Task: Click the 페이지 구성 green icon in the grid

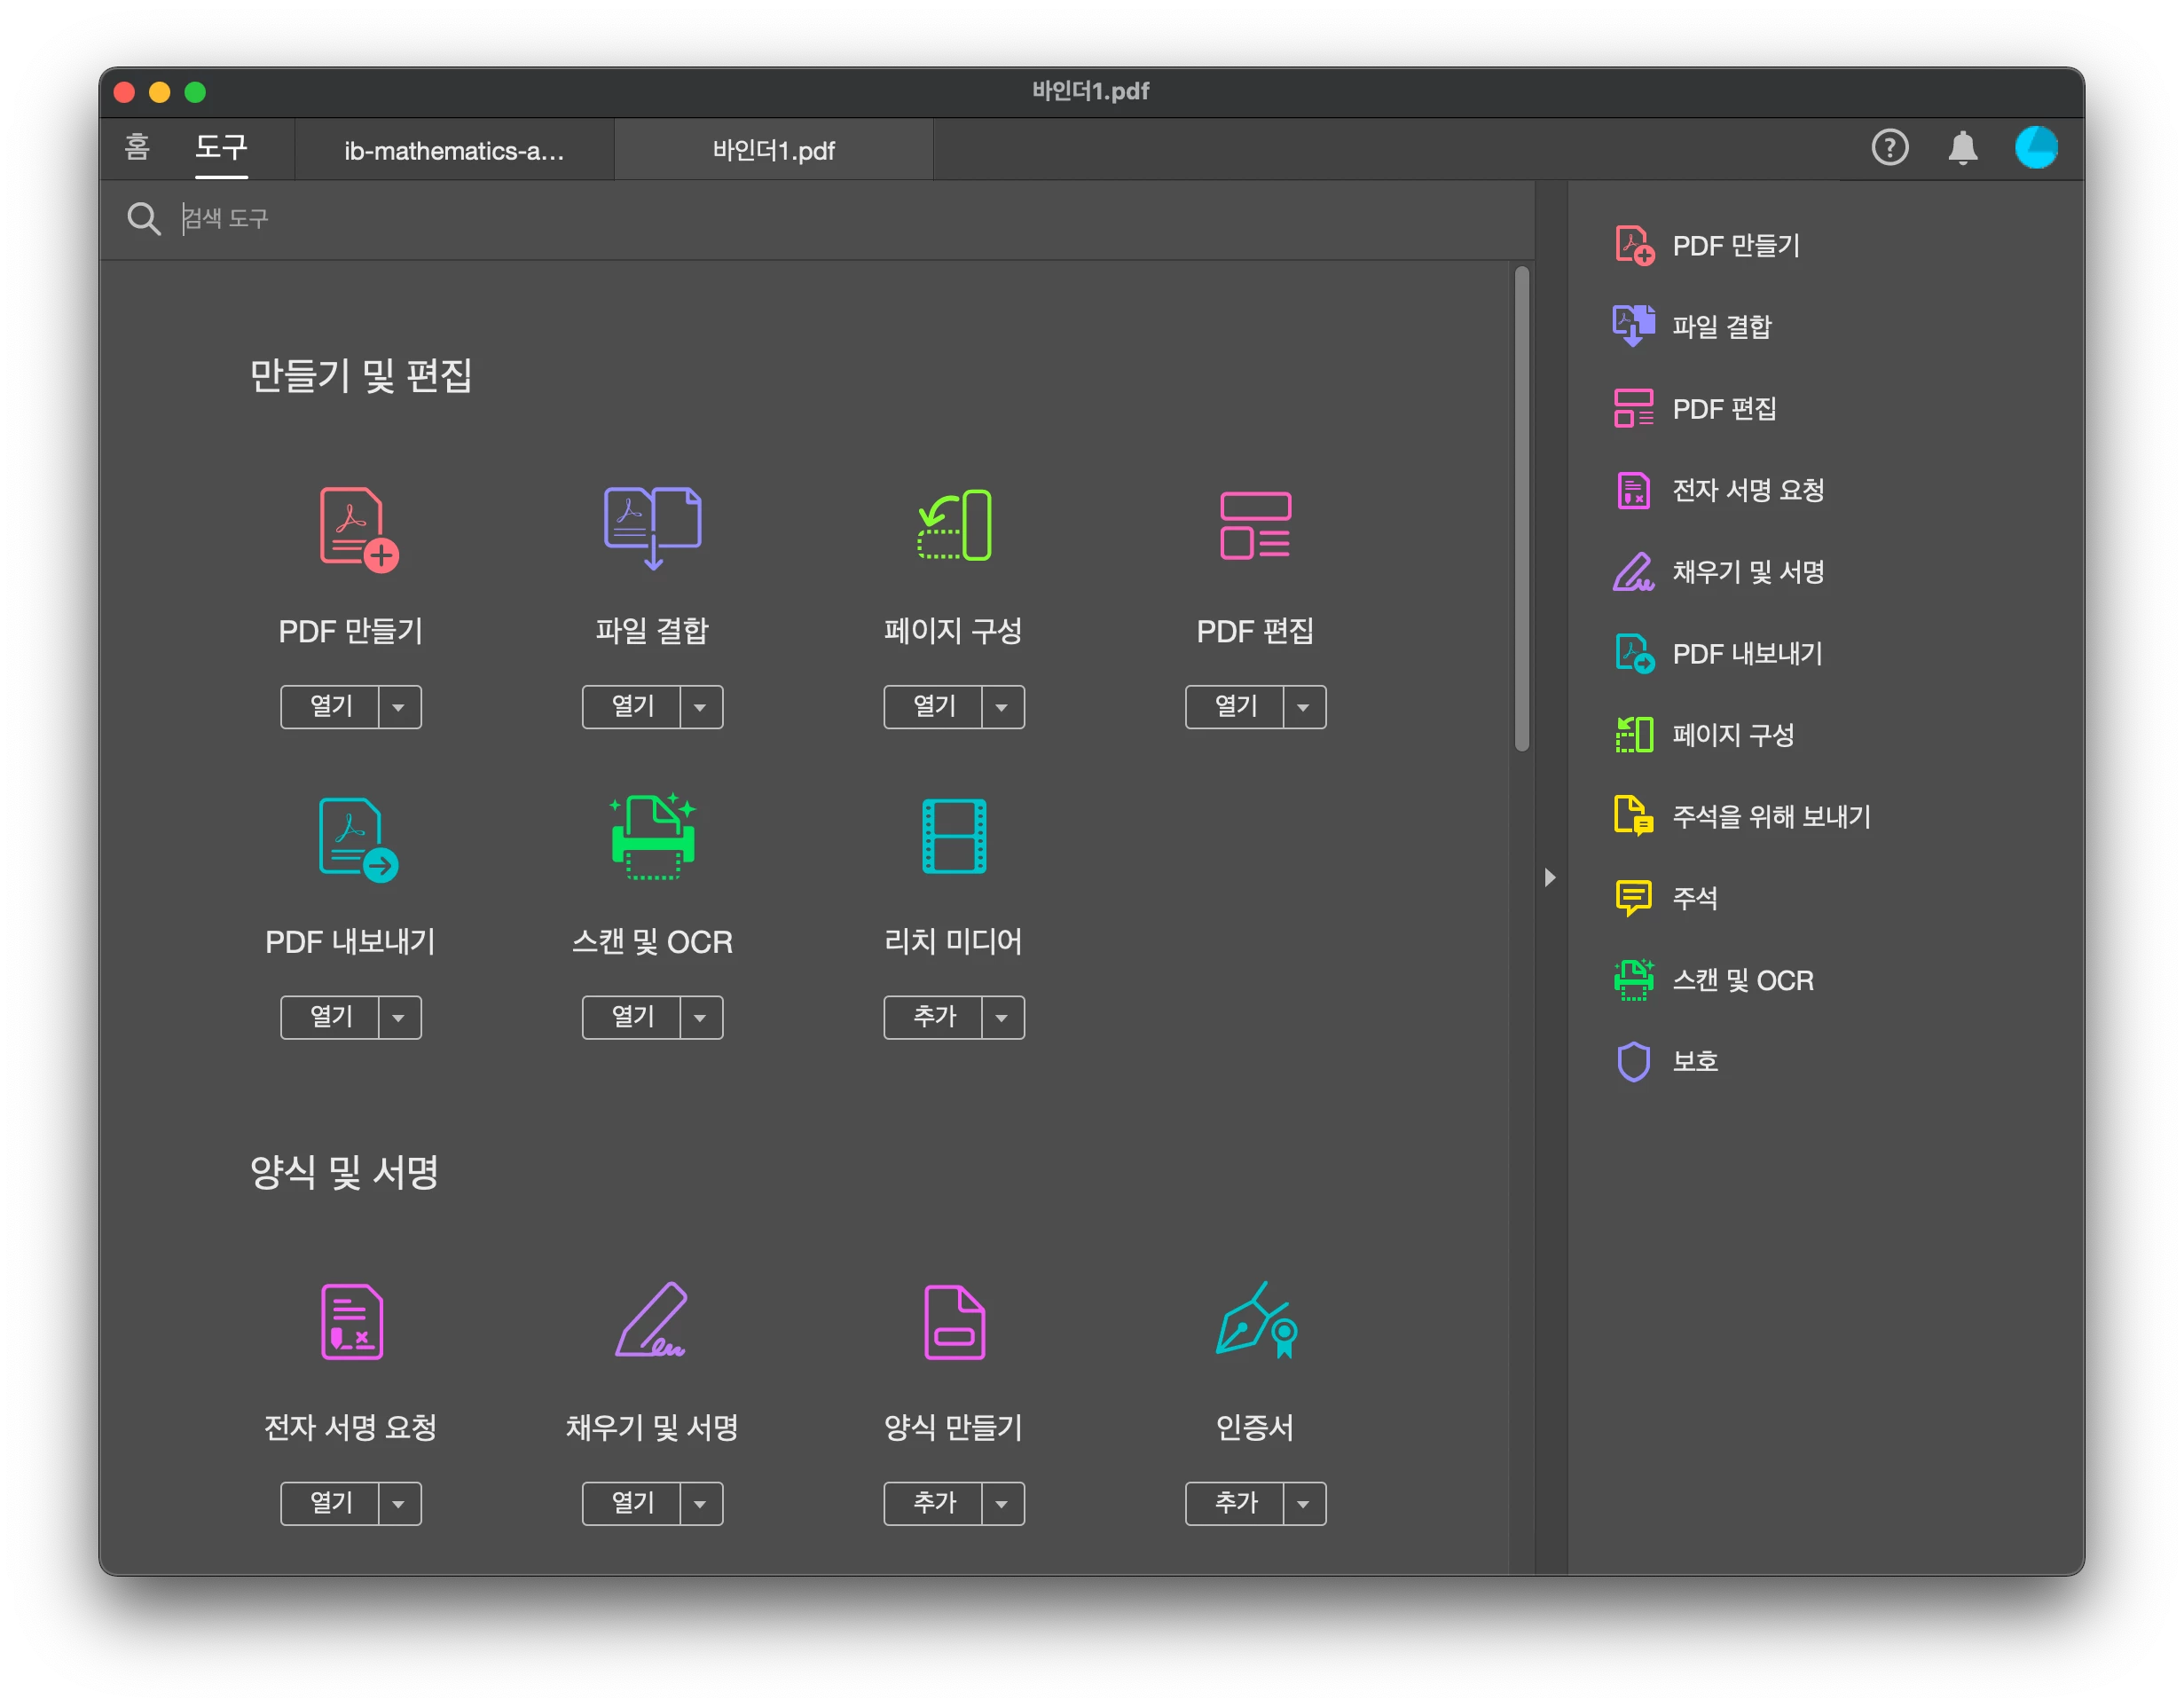Action: pos(954,525)
